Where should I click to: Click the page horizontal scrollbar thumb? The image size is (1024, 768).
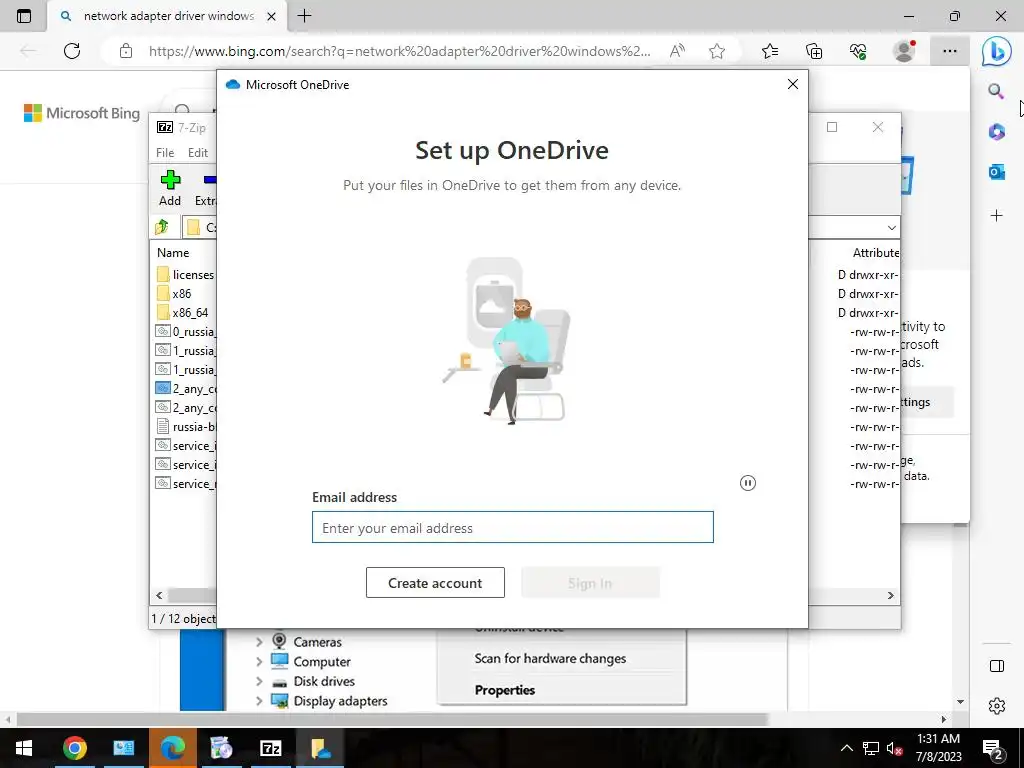(392, 719)
